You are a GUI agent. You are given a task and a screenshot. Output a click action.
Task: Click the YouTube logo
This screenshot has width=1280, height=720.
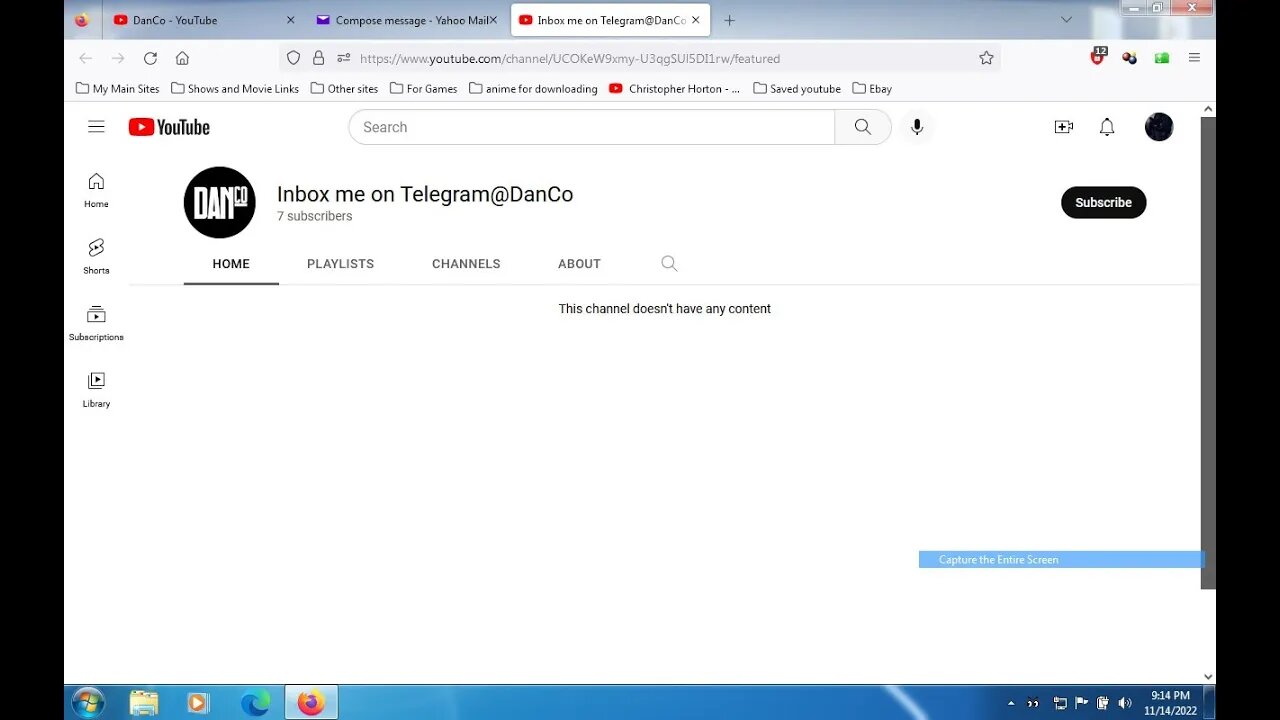pyautogui.click(x=169, y=127)
